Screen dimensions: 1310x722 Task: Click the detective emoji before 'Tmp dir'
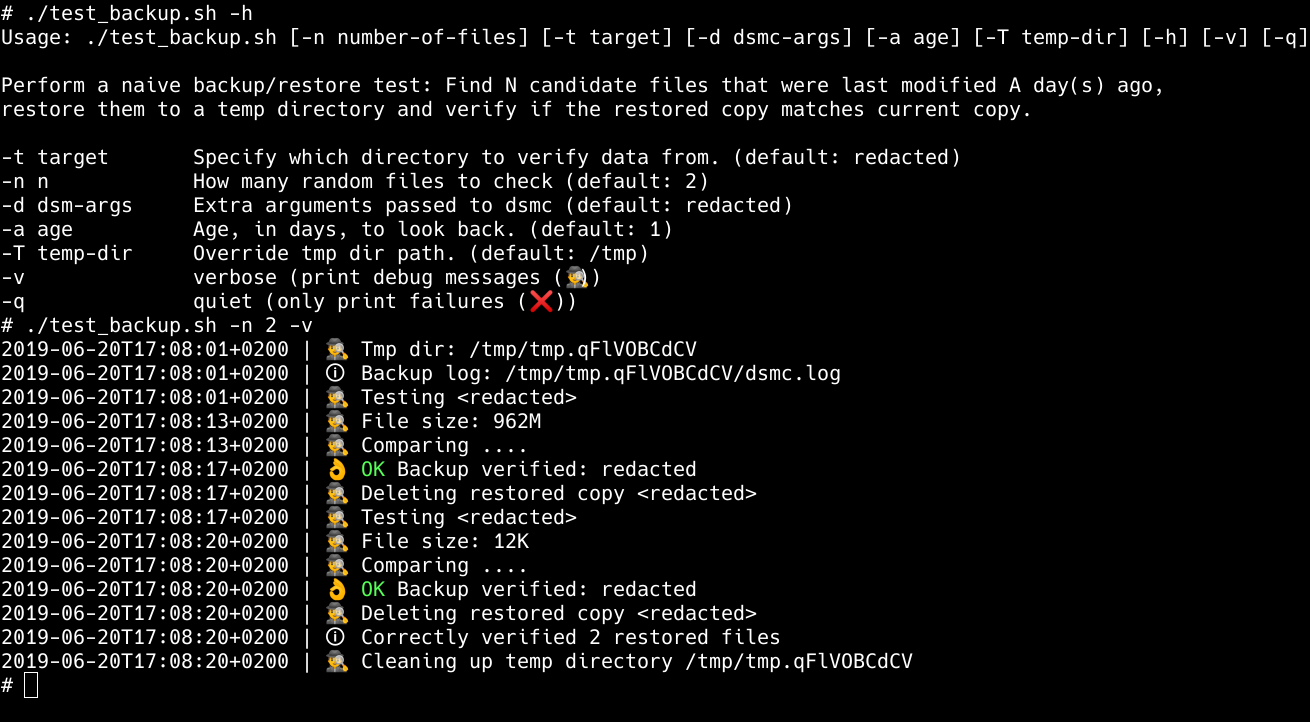coord(337,349)
